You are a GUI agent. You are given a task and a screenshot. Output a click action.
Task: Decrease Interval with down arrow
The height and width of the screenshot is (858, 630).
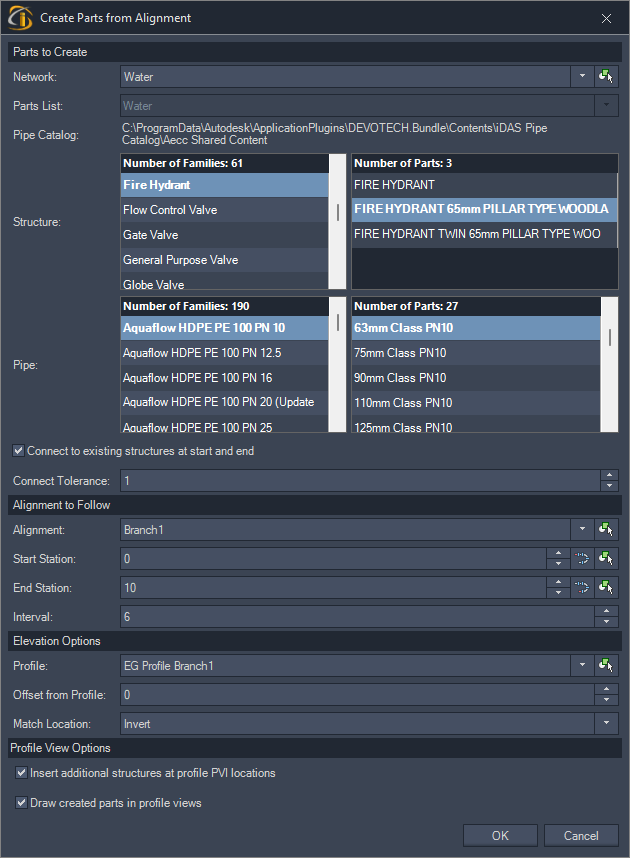point(606,622)
